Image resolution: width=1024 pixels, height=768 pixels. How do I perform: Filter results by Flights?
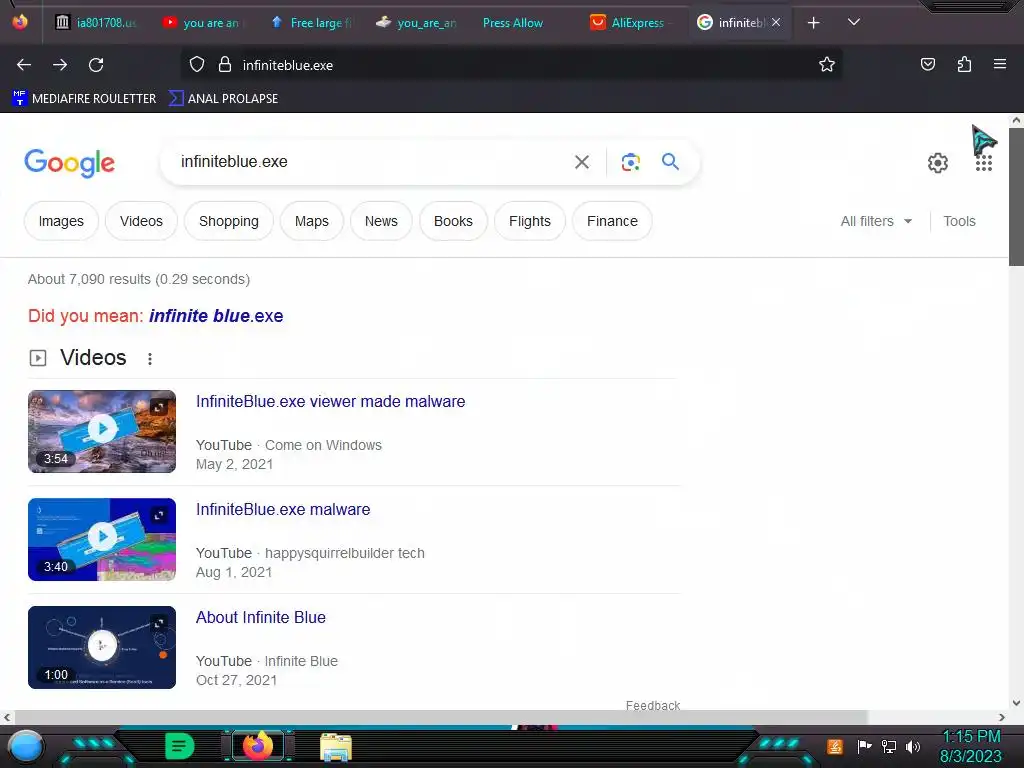[530, 221]
